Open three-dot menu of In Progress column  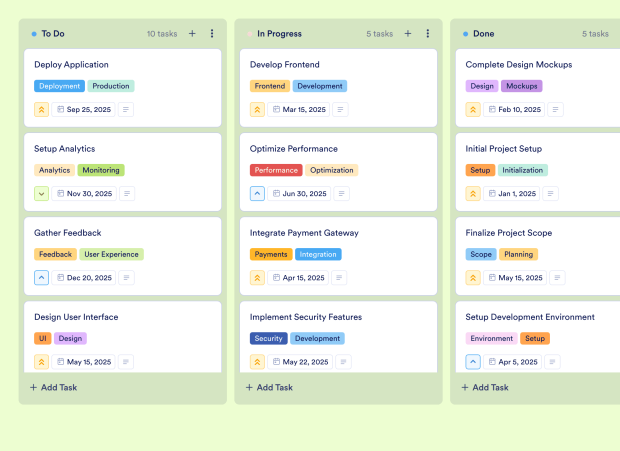pos(428,33)
